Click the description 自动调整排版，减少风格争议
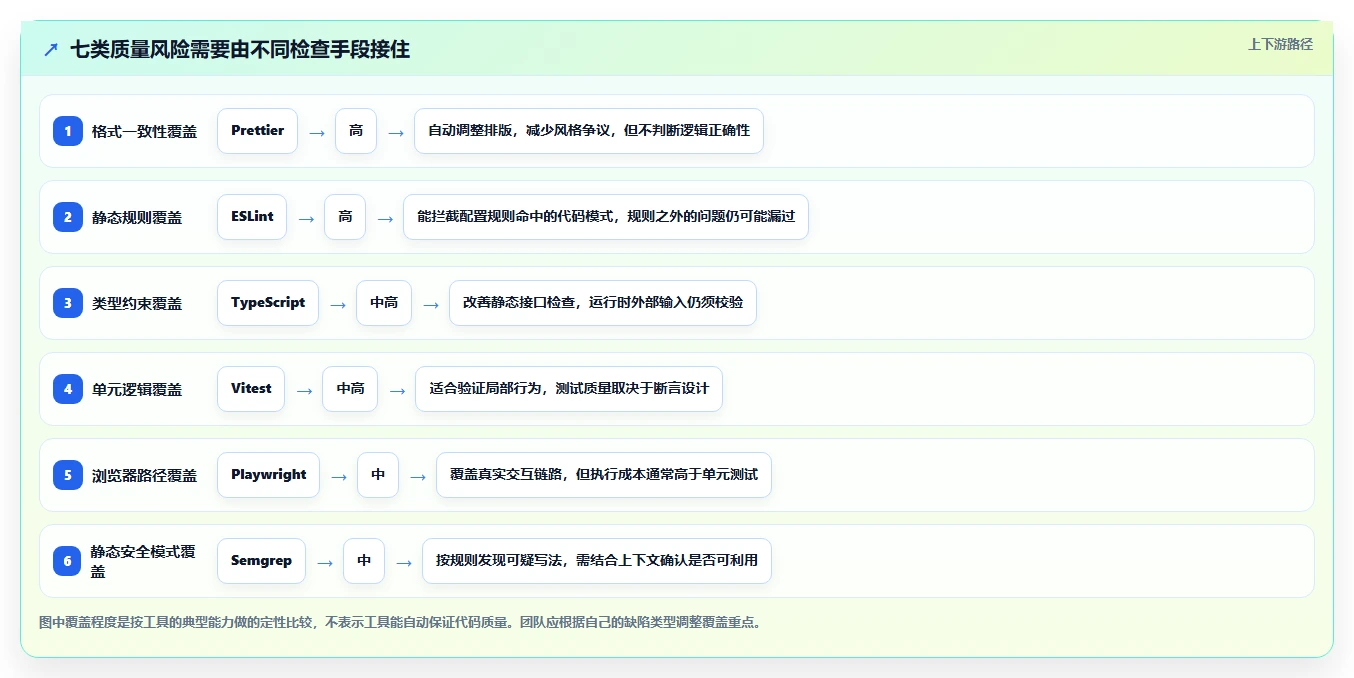 (x=589, y=131)
